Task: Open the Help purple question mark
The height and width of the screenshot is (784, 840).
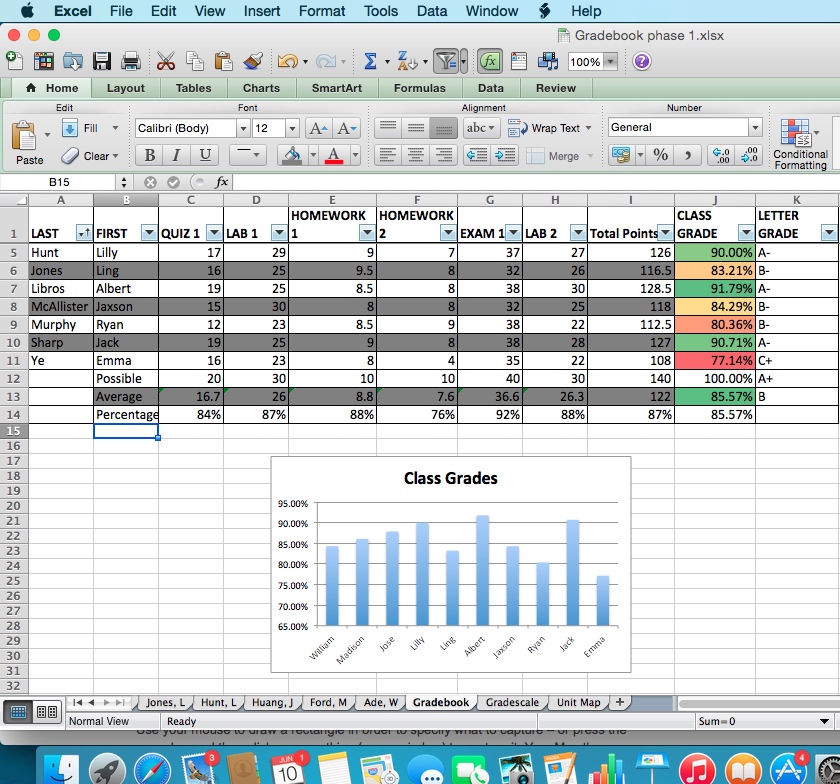Action: 642,62
